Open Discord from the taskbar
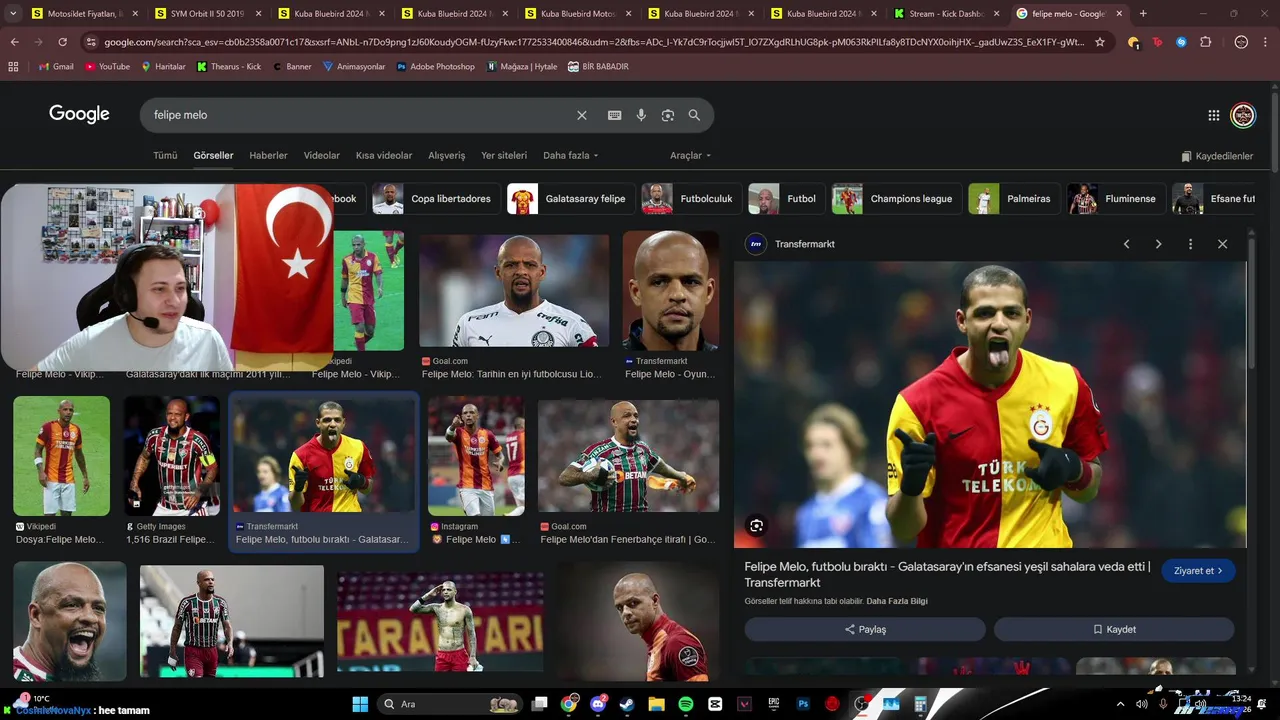Screen dimensions: 1280x720 [x=598, y=704]
